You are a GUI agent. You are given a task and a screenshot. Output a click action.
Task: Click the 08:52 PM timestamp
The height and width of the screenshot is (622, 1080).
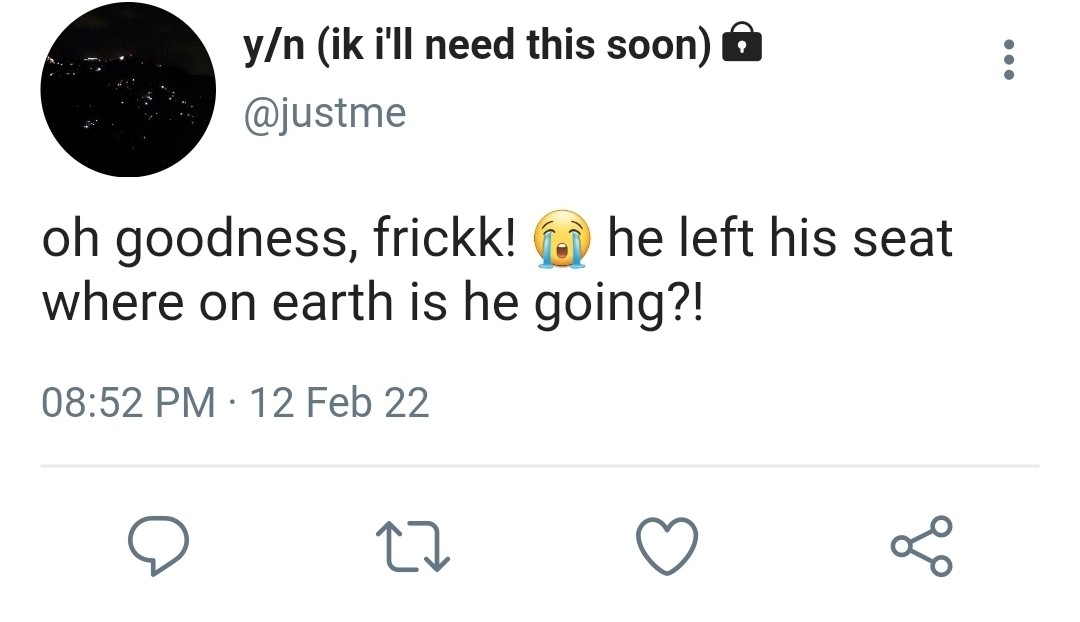(128, 402)
